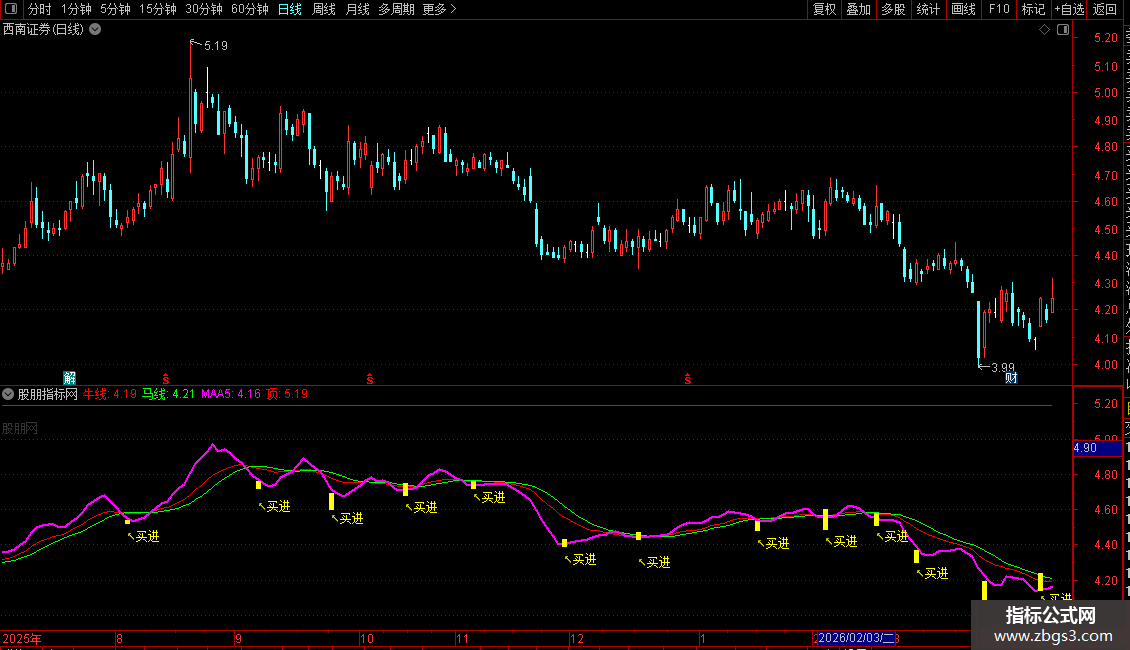This screenshot has width=1130, height=650.
Task: Expand the 更多 periods menu
Action: (x=439, y=9)
